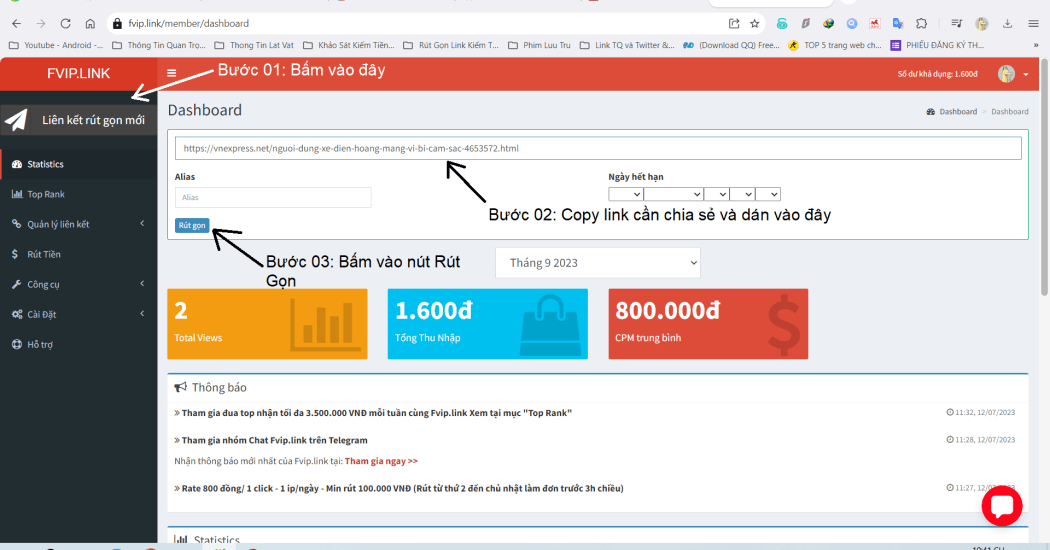Click the link chain icon for Quản lý liên kết
This screenshot has height=550, width=1050.
pos(16,224)
